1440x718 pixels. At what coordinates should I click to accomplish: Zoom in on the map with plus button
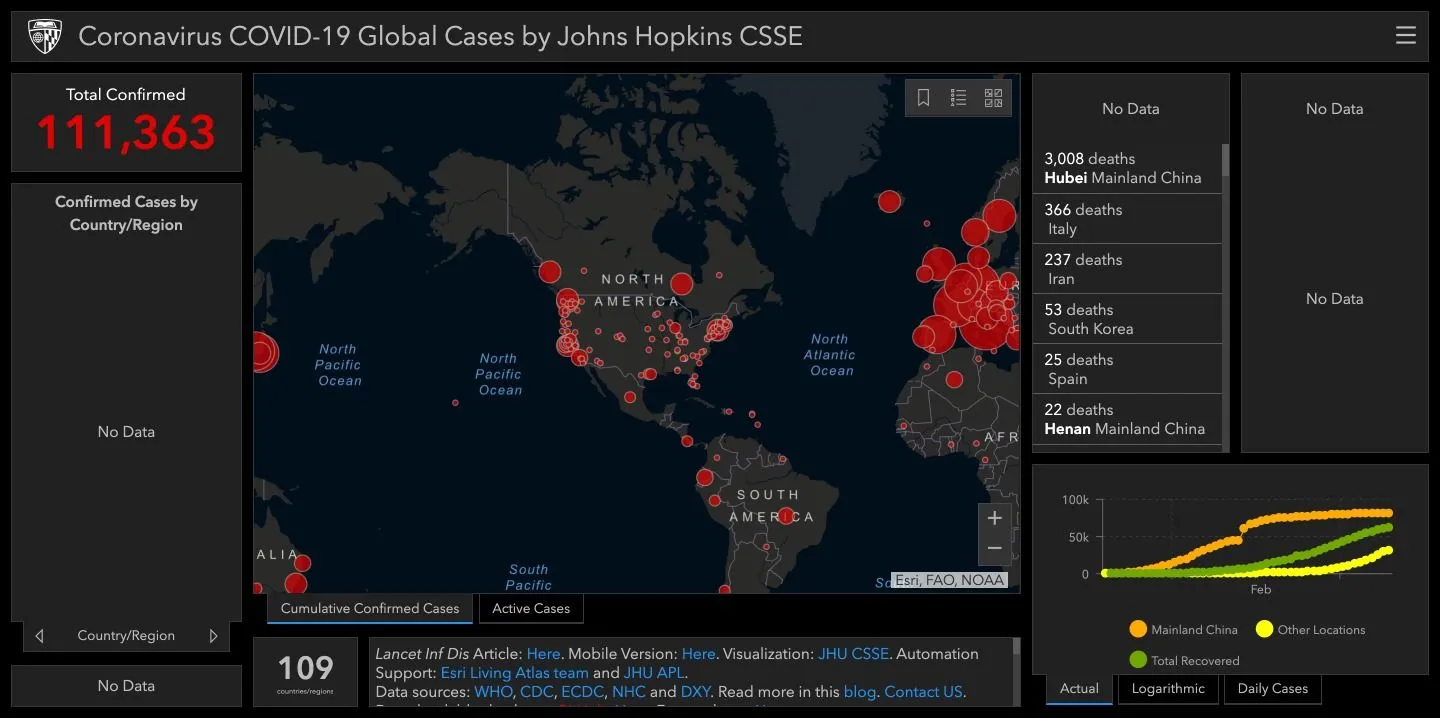click(994, 518)
